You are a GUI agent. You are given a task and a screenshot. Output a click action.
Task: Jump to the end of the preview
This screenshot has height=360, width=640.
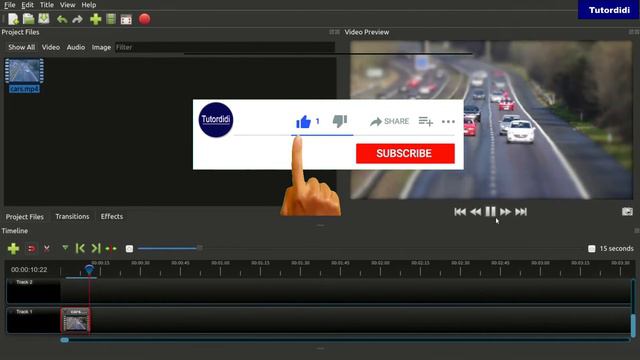point(521,211)
